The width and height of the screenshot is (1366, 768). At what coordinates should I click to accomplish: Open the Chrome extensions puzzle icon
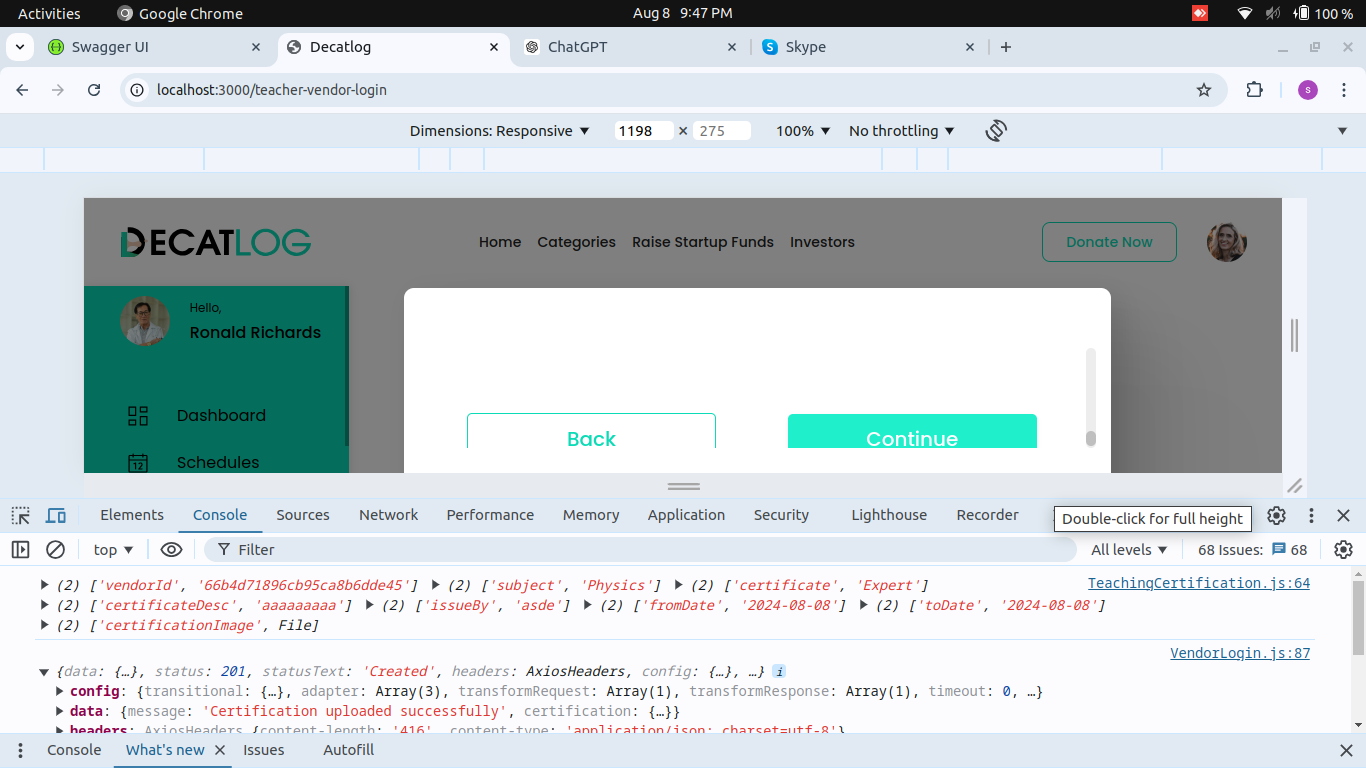(1254, 90)
